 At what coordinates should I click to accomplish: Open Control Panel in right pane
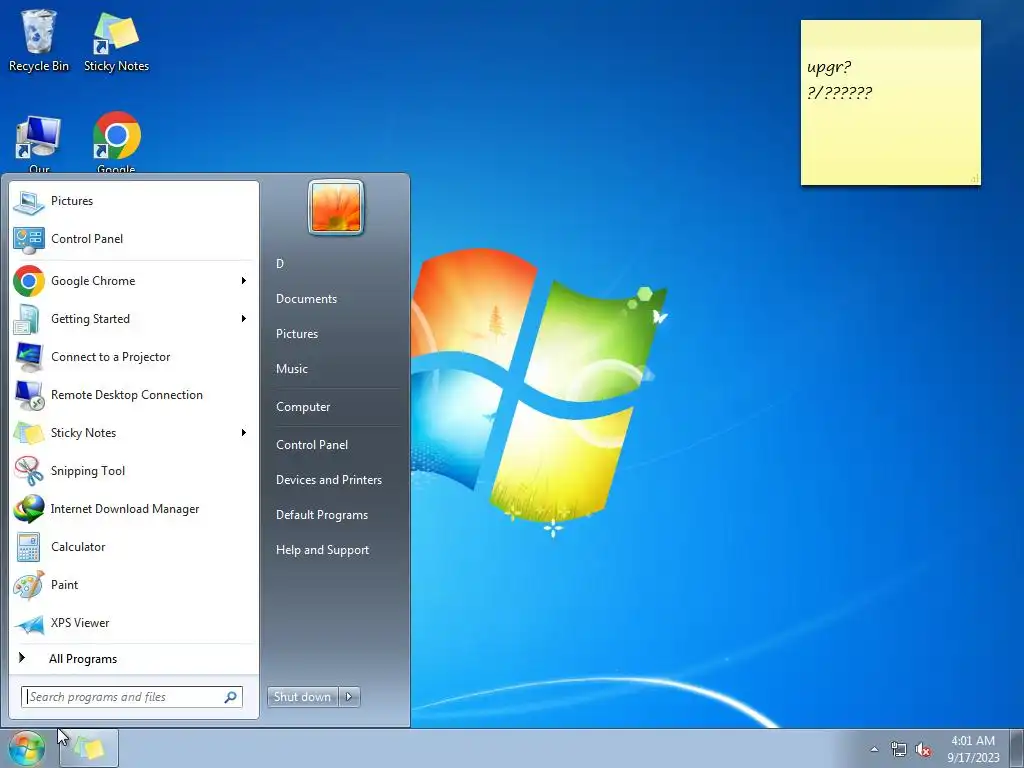pyautogui.click(x=312, y=445)
